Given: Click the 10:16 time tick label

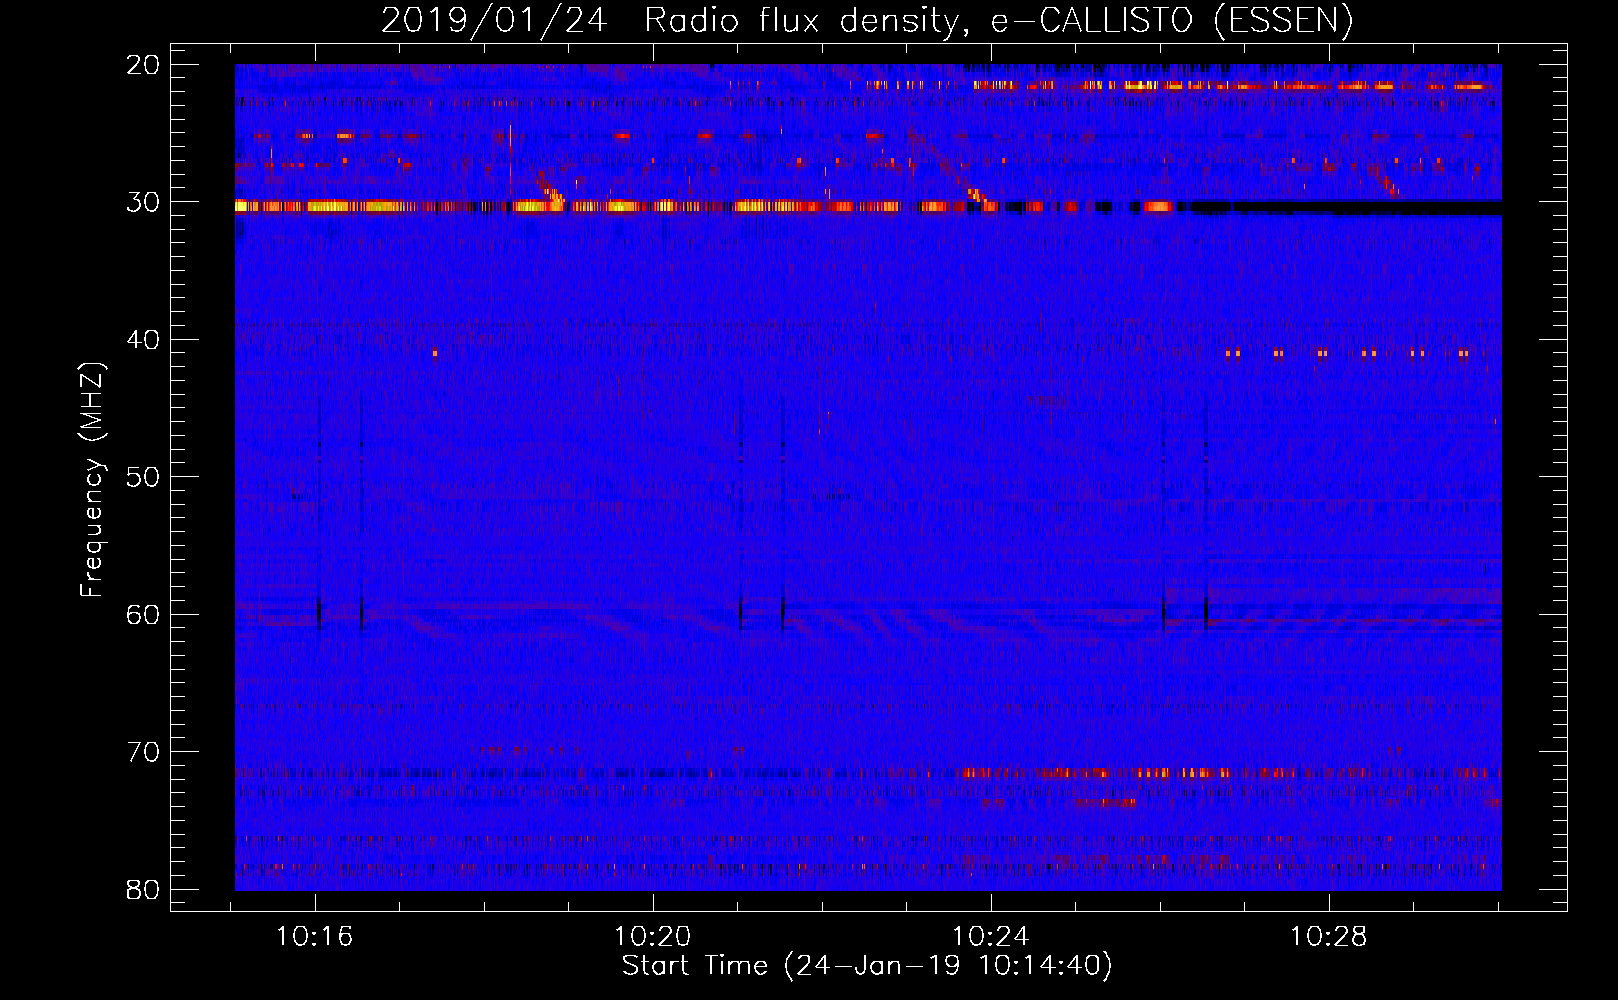Looking at the screenshot, I should click(315, 937).
